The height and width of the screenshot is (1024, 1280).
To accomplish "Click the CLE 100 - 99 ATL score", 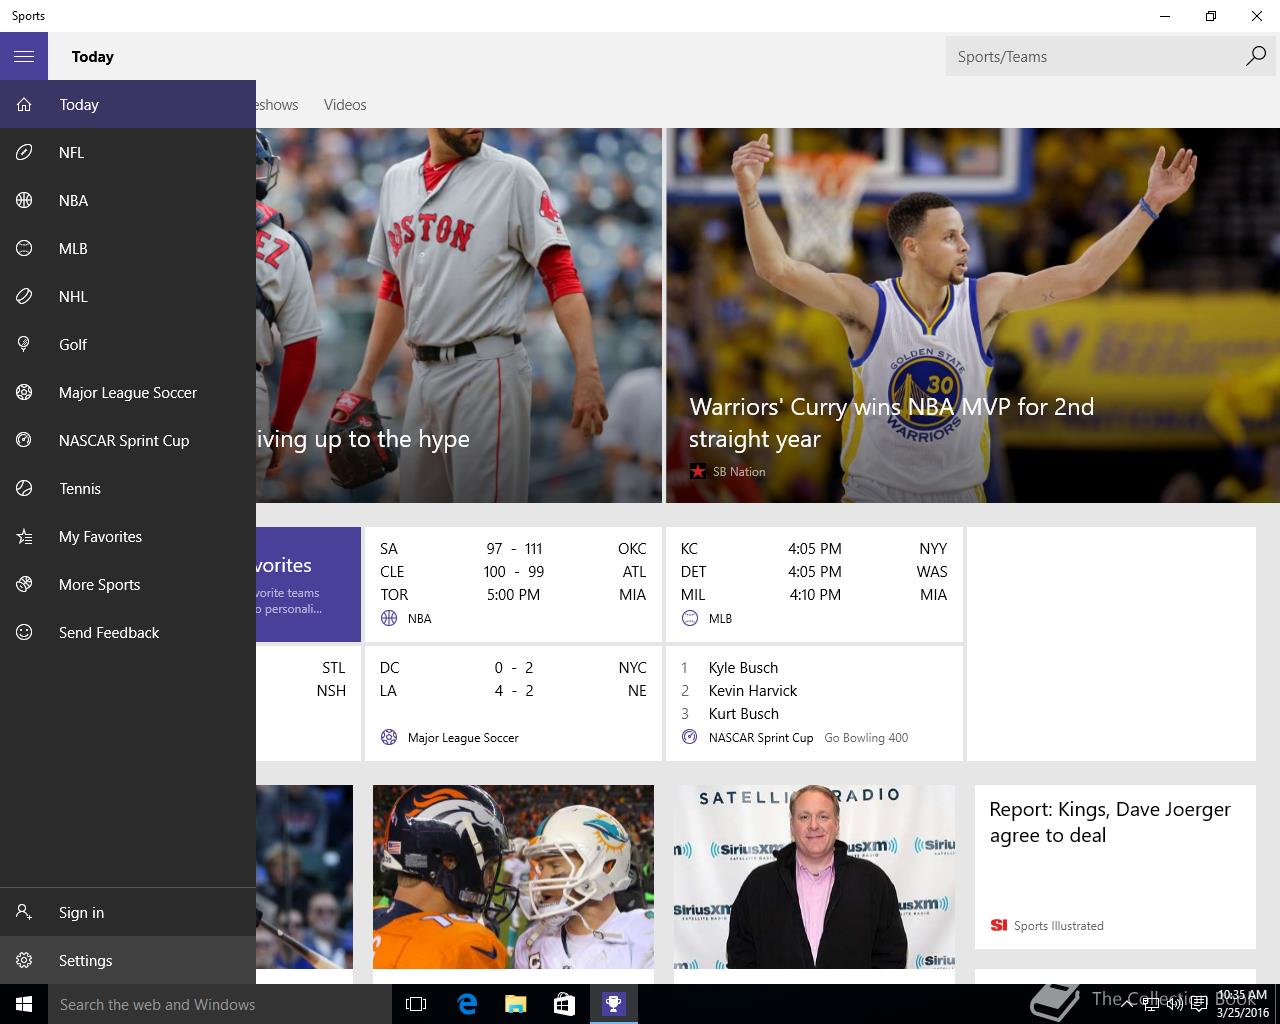I will [513, 572].
